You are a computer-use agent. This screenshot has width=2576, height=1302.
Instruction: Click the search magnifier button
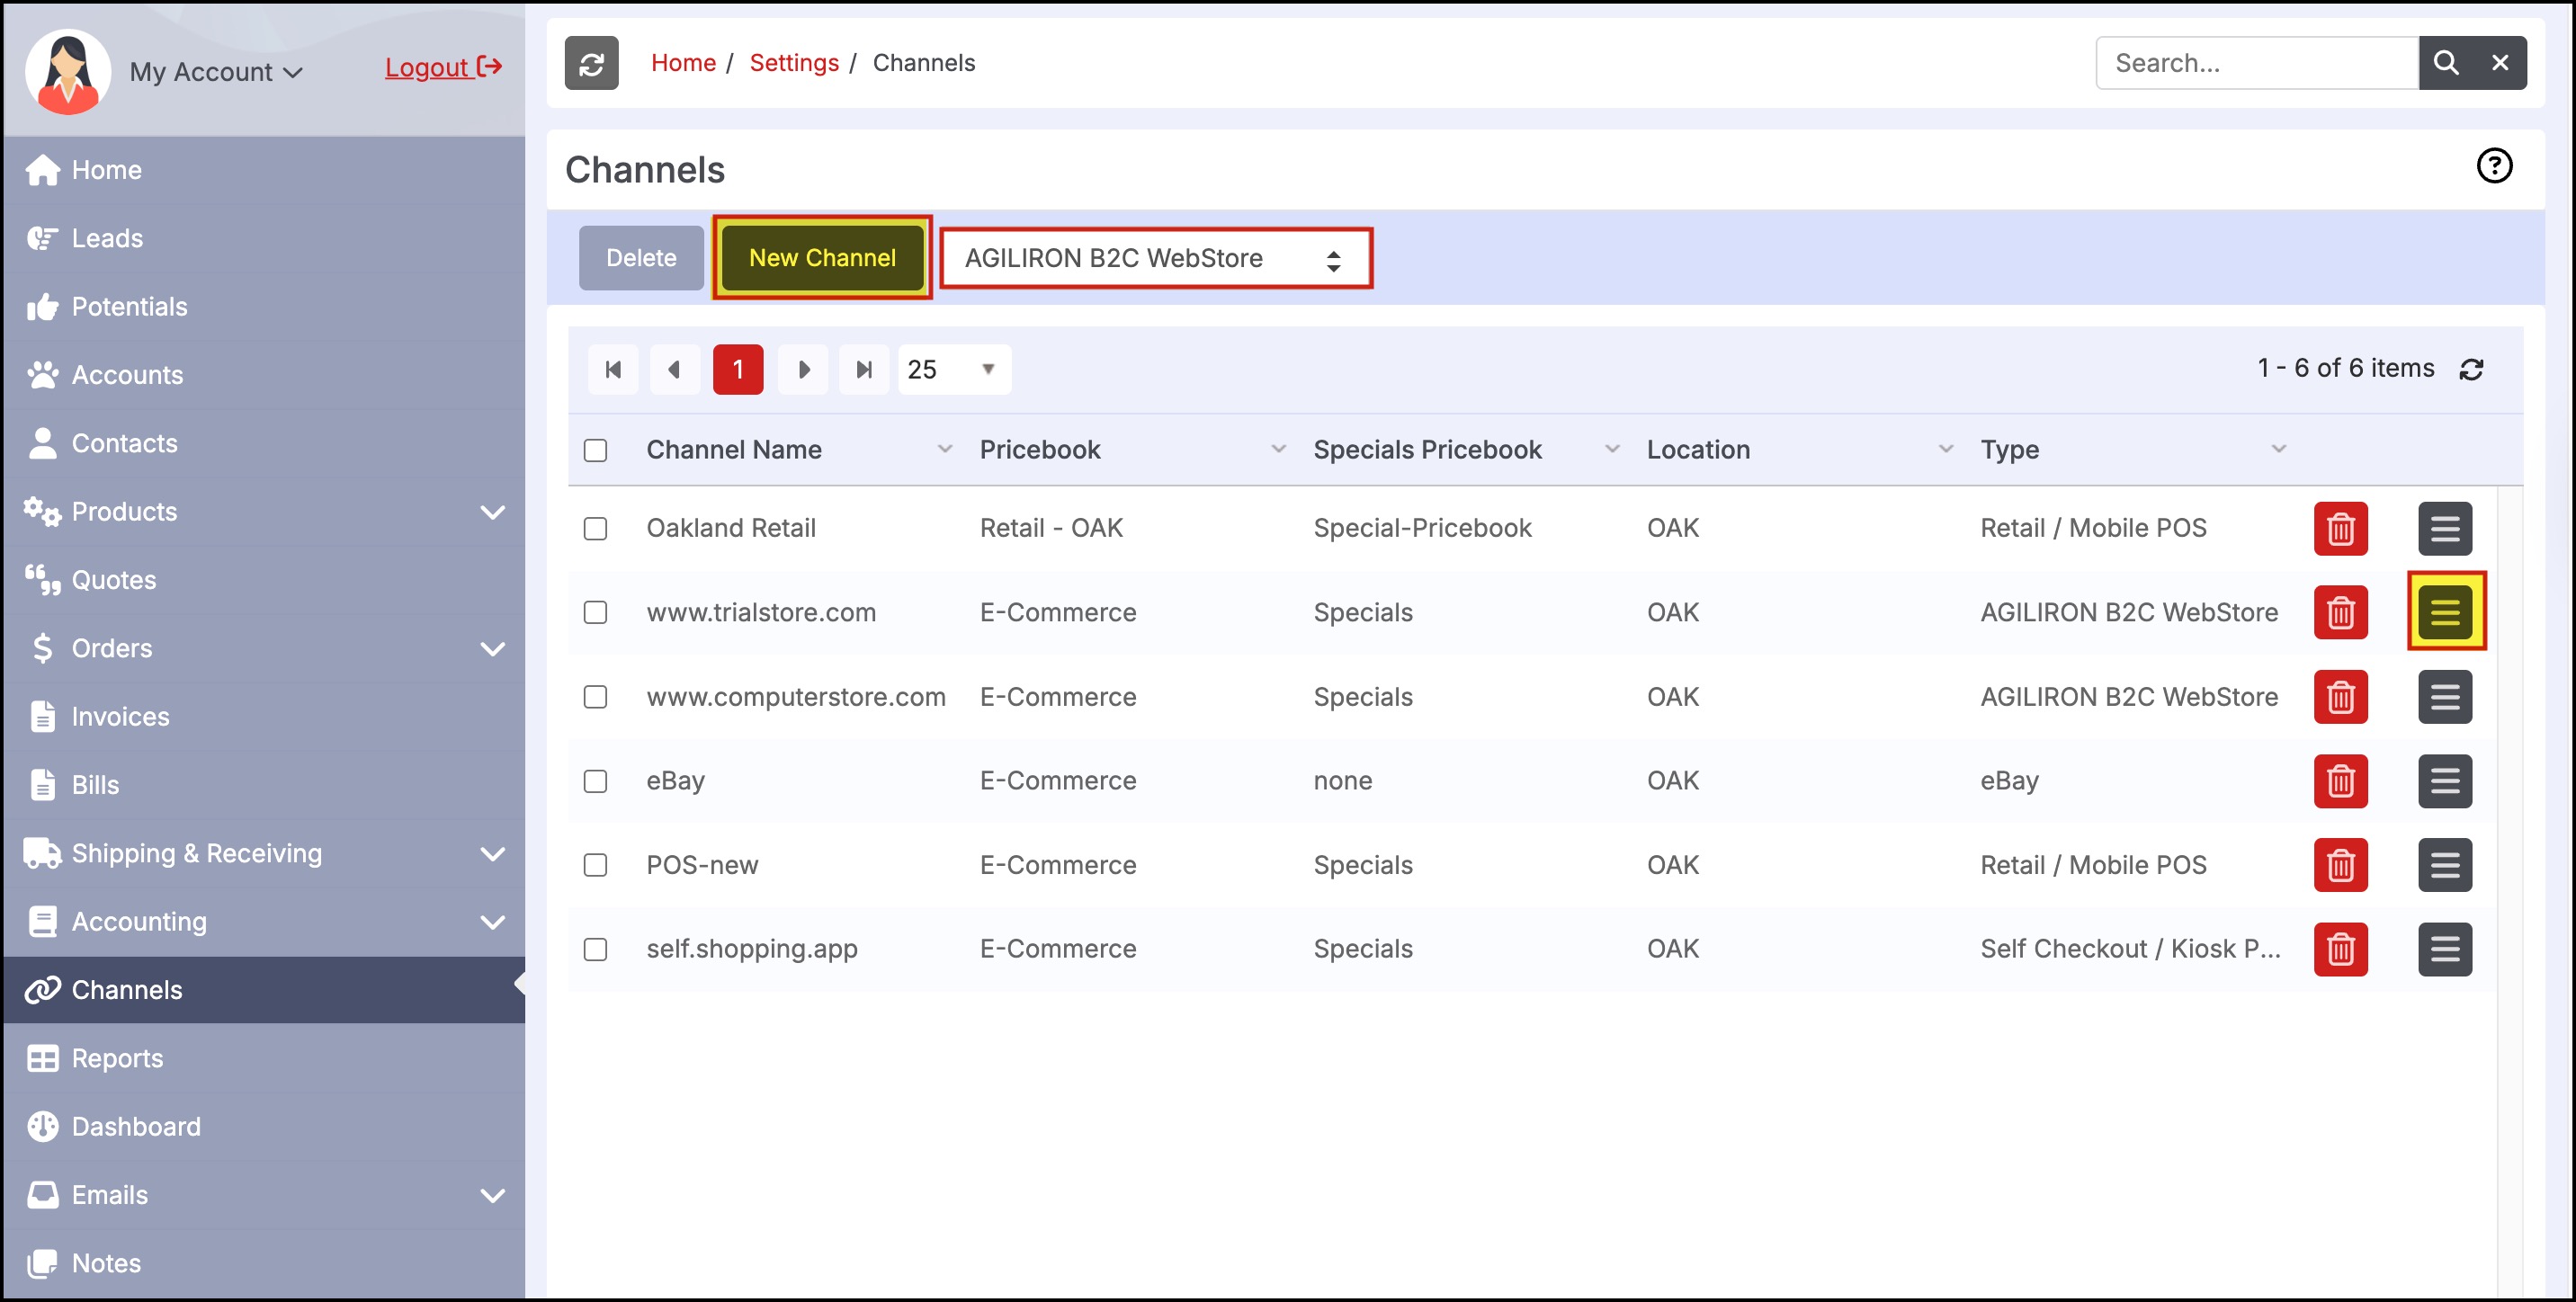(2445, 63)
